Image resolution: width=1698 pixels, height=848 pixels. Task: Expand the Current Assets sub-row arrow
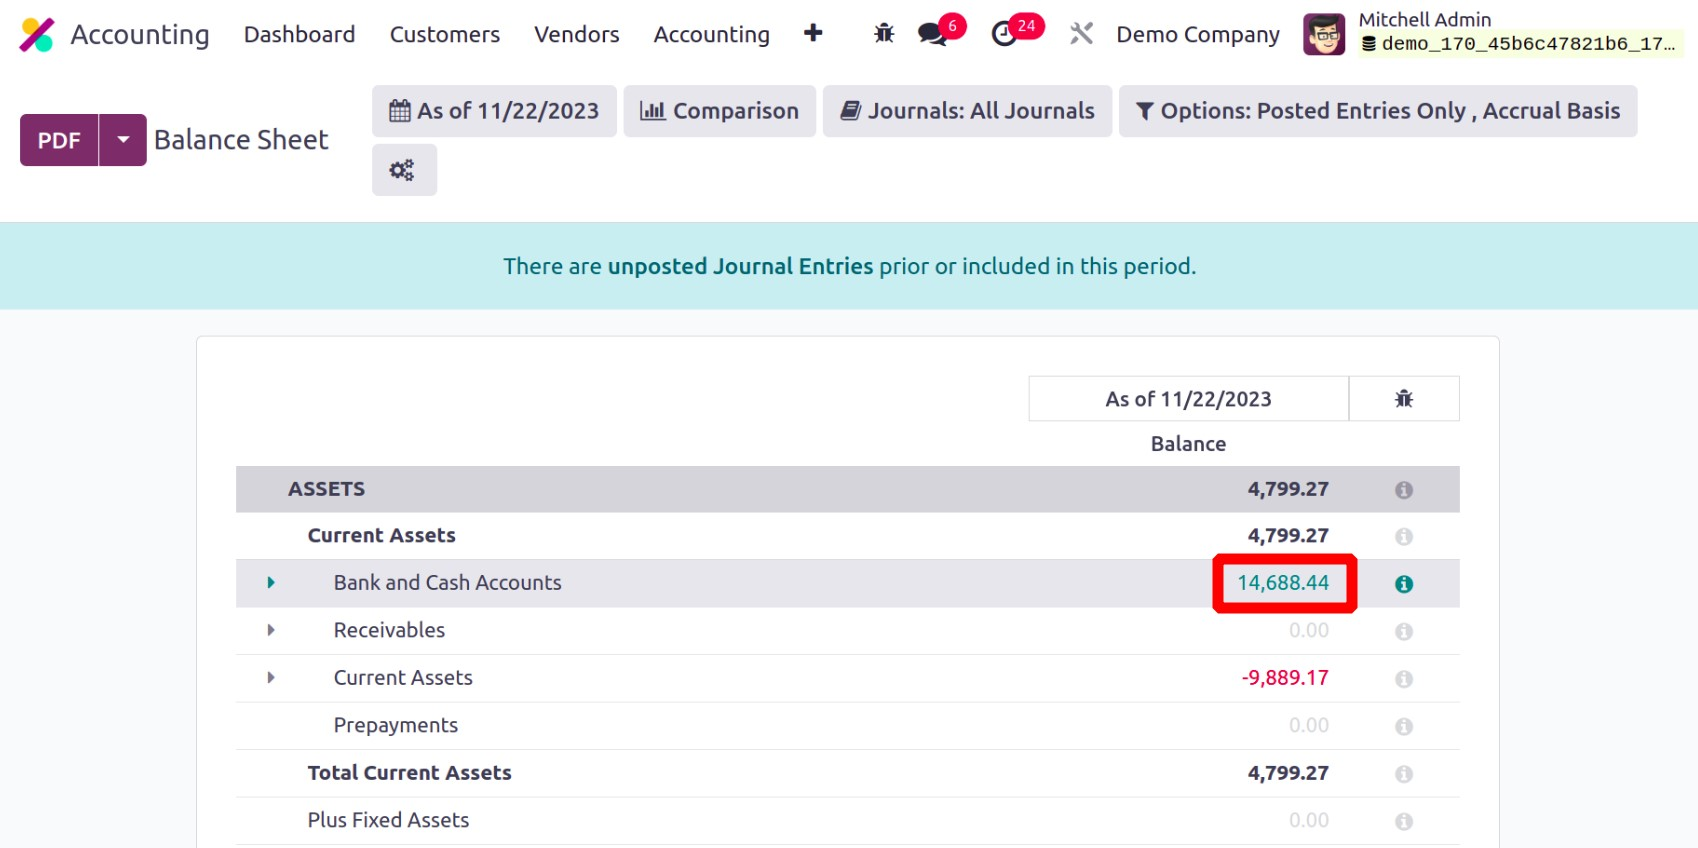pyautogui.click(x=271, y=678)
